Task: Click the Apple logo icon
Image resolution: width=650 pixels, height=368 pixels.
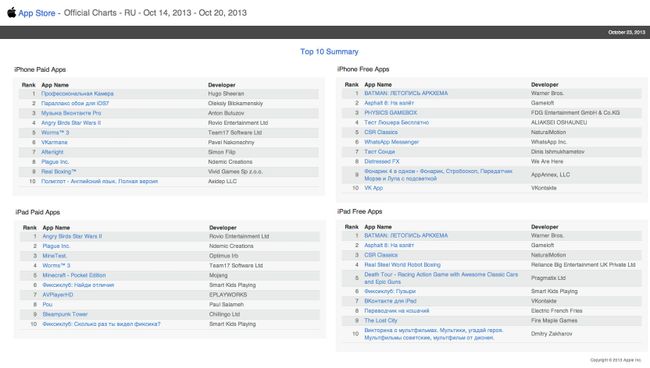Action: tap(12, 12)
